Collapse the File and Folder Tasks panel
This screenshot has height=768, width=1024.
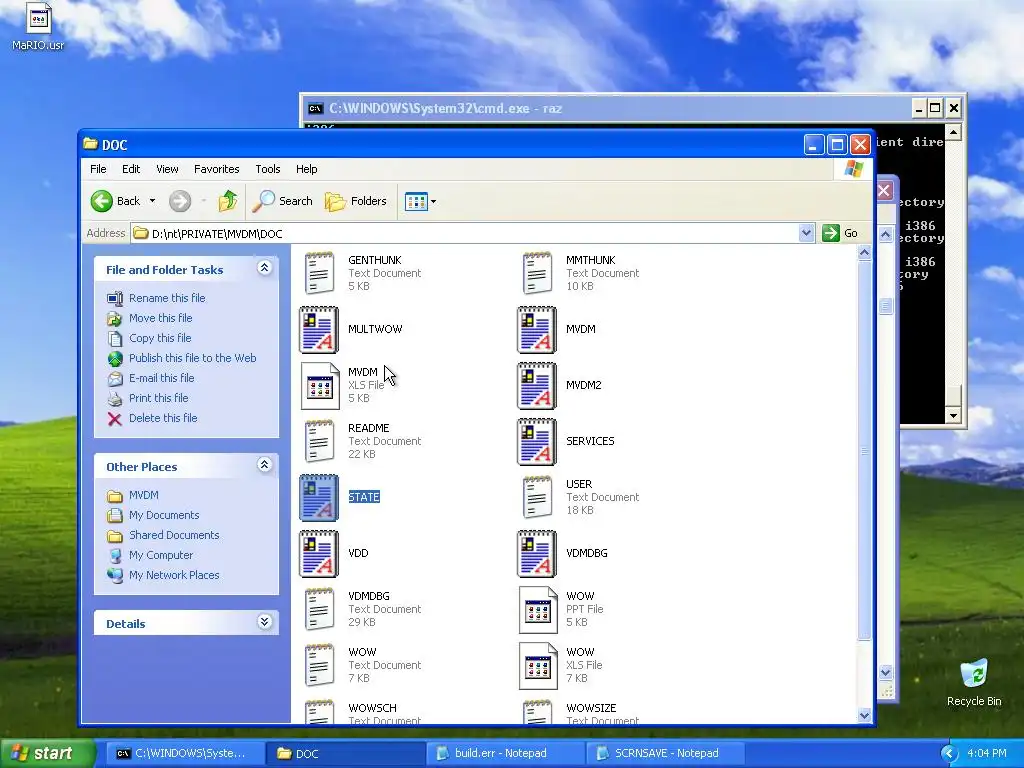[264, 268]
